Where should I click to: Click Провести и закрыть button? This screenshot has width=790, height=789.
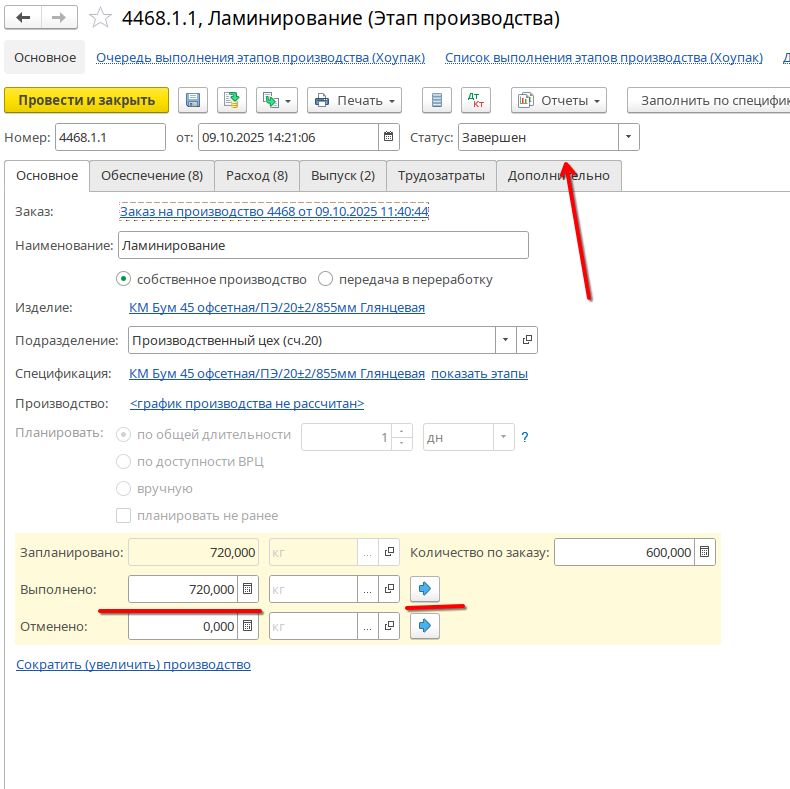pyautogui.click(x=87, y=100)
